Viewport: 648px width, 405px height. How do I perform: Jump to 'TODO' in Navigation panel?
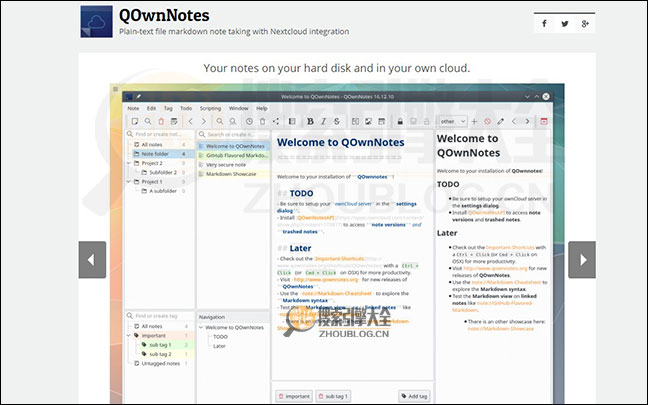[x=220, y=337]
